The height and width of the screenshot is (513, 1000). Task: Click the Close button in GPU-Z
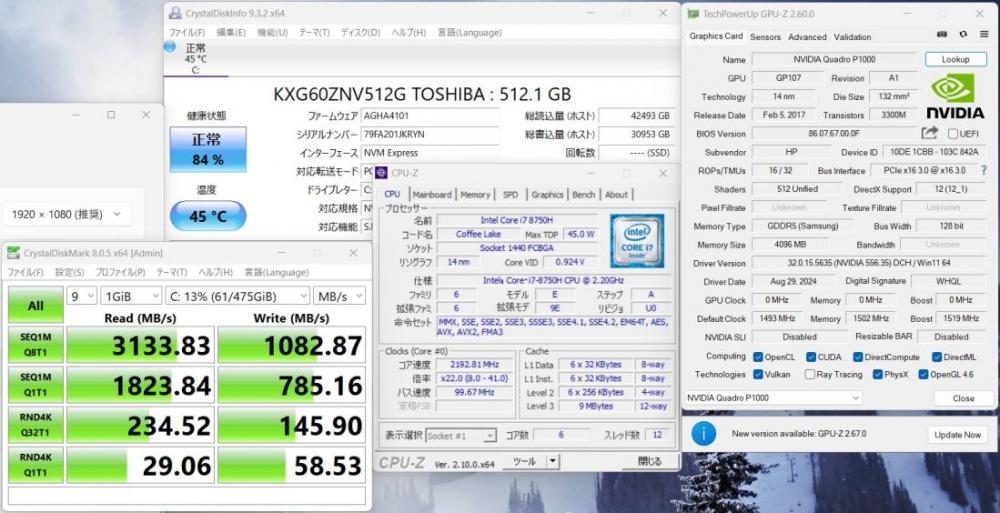point(964,398)
